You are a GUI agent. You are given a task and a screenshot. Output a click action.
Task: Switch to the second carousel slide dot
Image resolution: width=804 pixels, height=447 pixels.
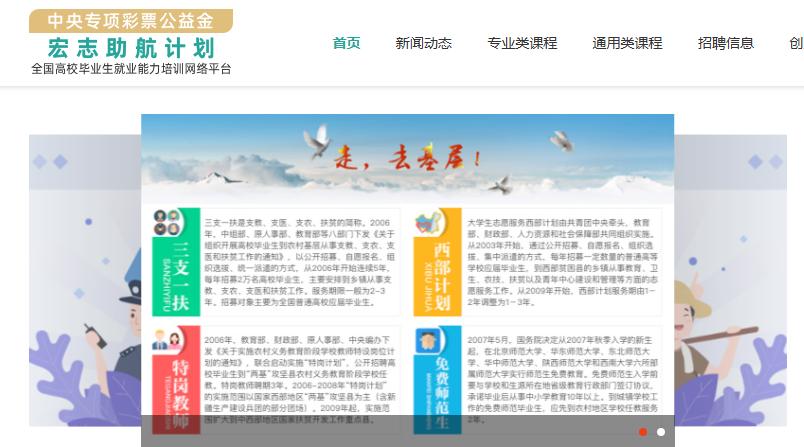click(x=661, y=431)
